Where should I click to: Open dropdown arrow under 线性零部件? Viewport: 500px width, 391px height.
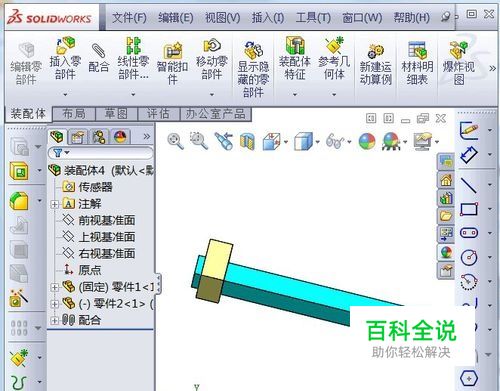coord(133,95)
